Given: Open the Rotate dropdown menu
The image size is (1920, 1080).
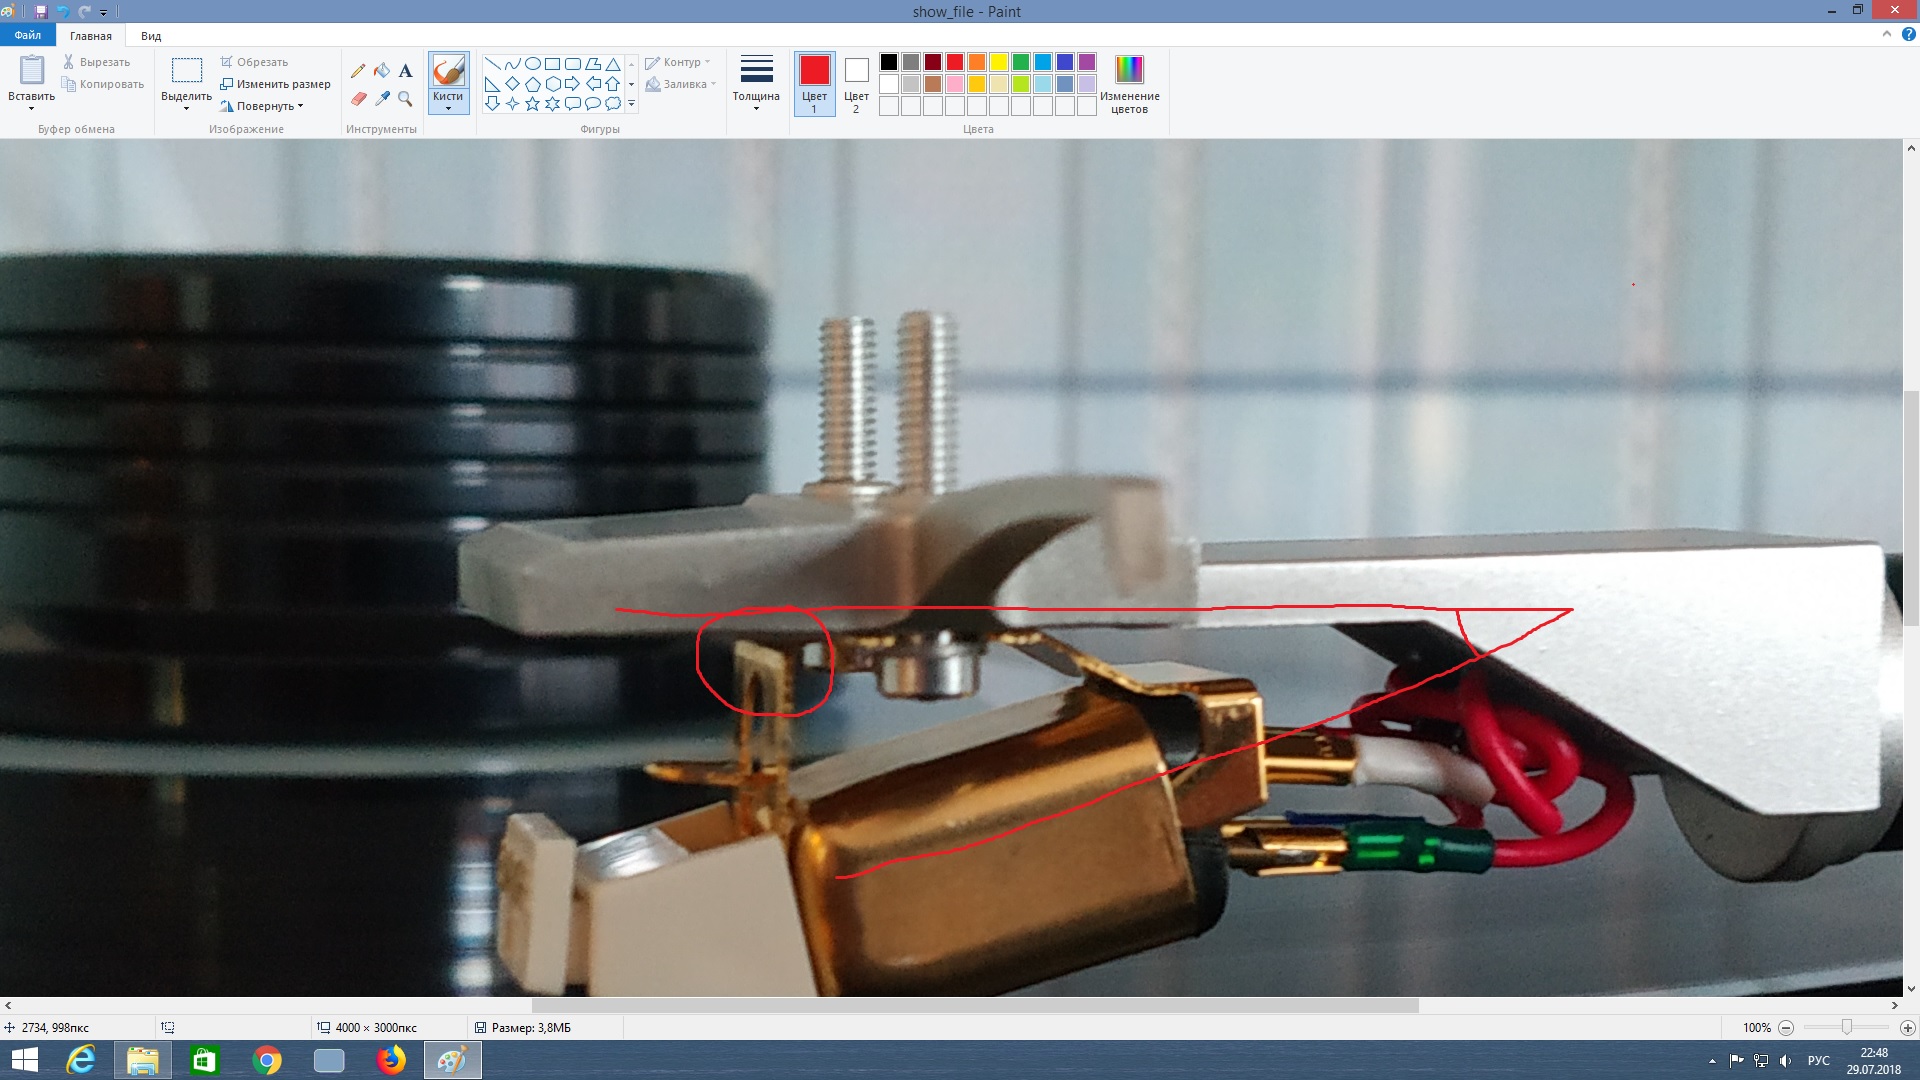Looking at the screenshot, I should tap(266, 106).
